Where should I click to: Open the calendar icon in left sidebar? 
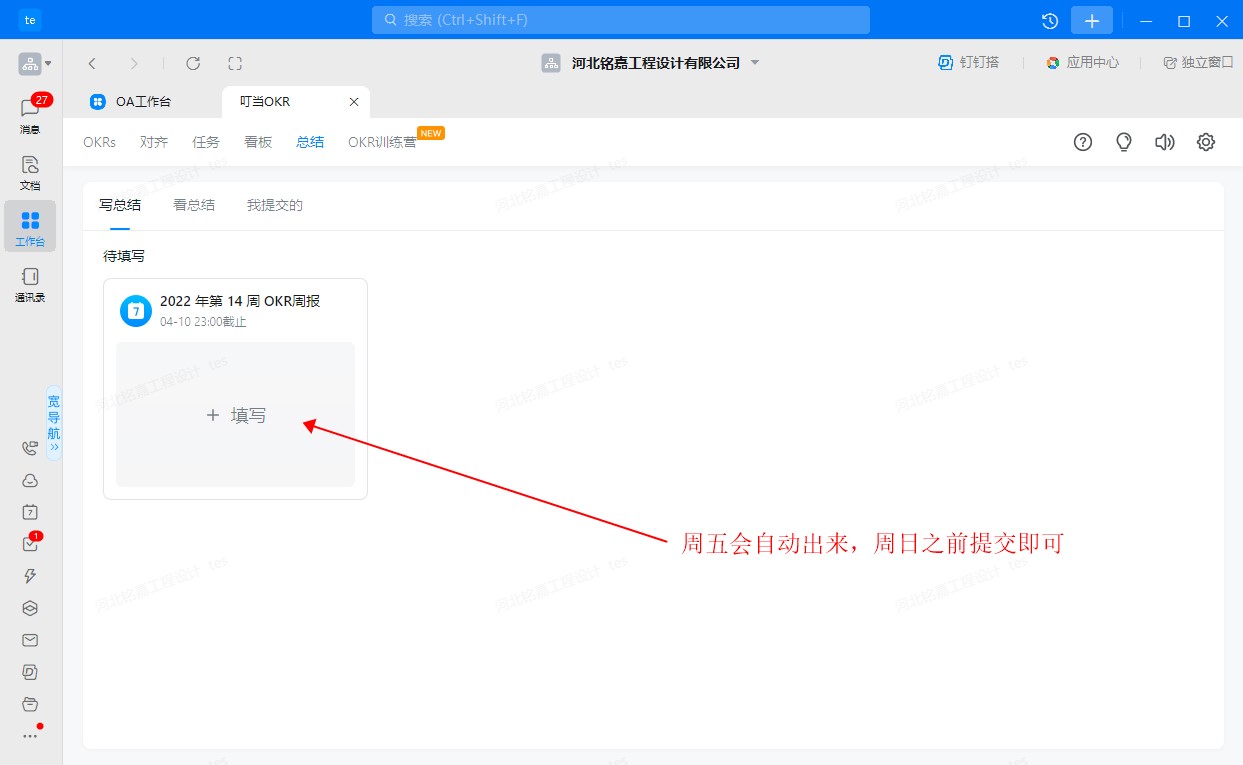pyautogui.click(x=30, y=512)
